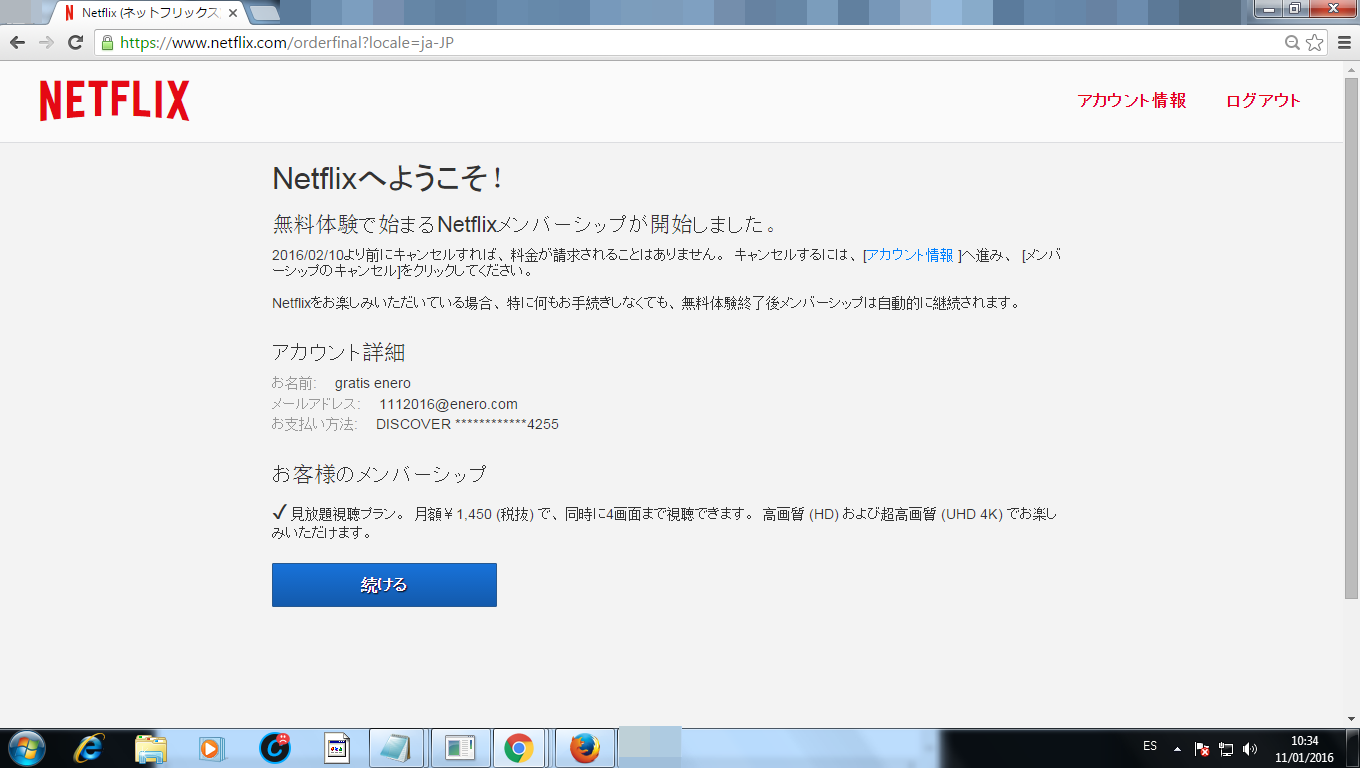Click the checkmark before 見放題視聴プラン

coord(279,513)
